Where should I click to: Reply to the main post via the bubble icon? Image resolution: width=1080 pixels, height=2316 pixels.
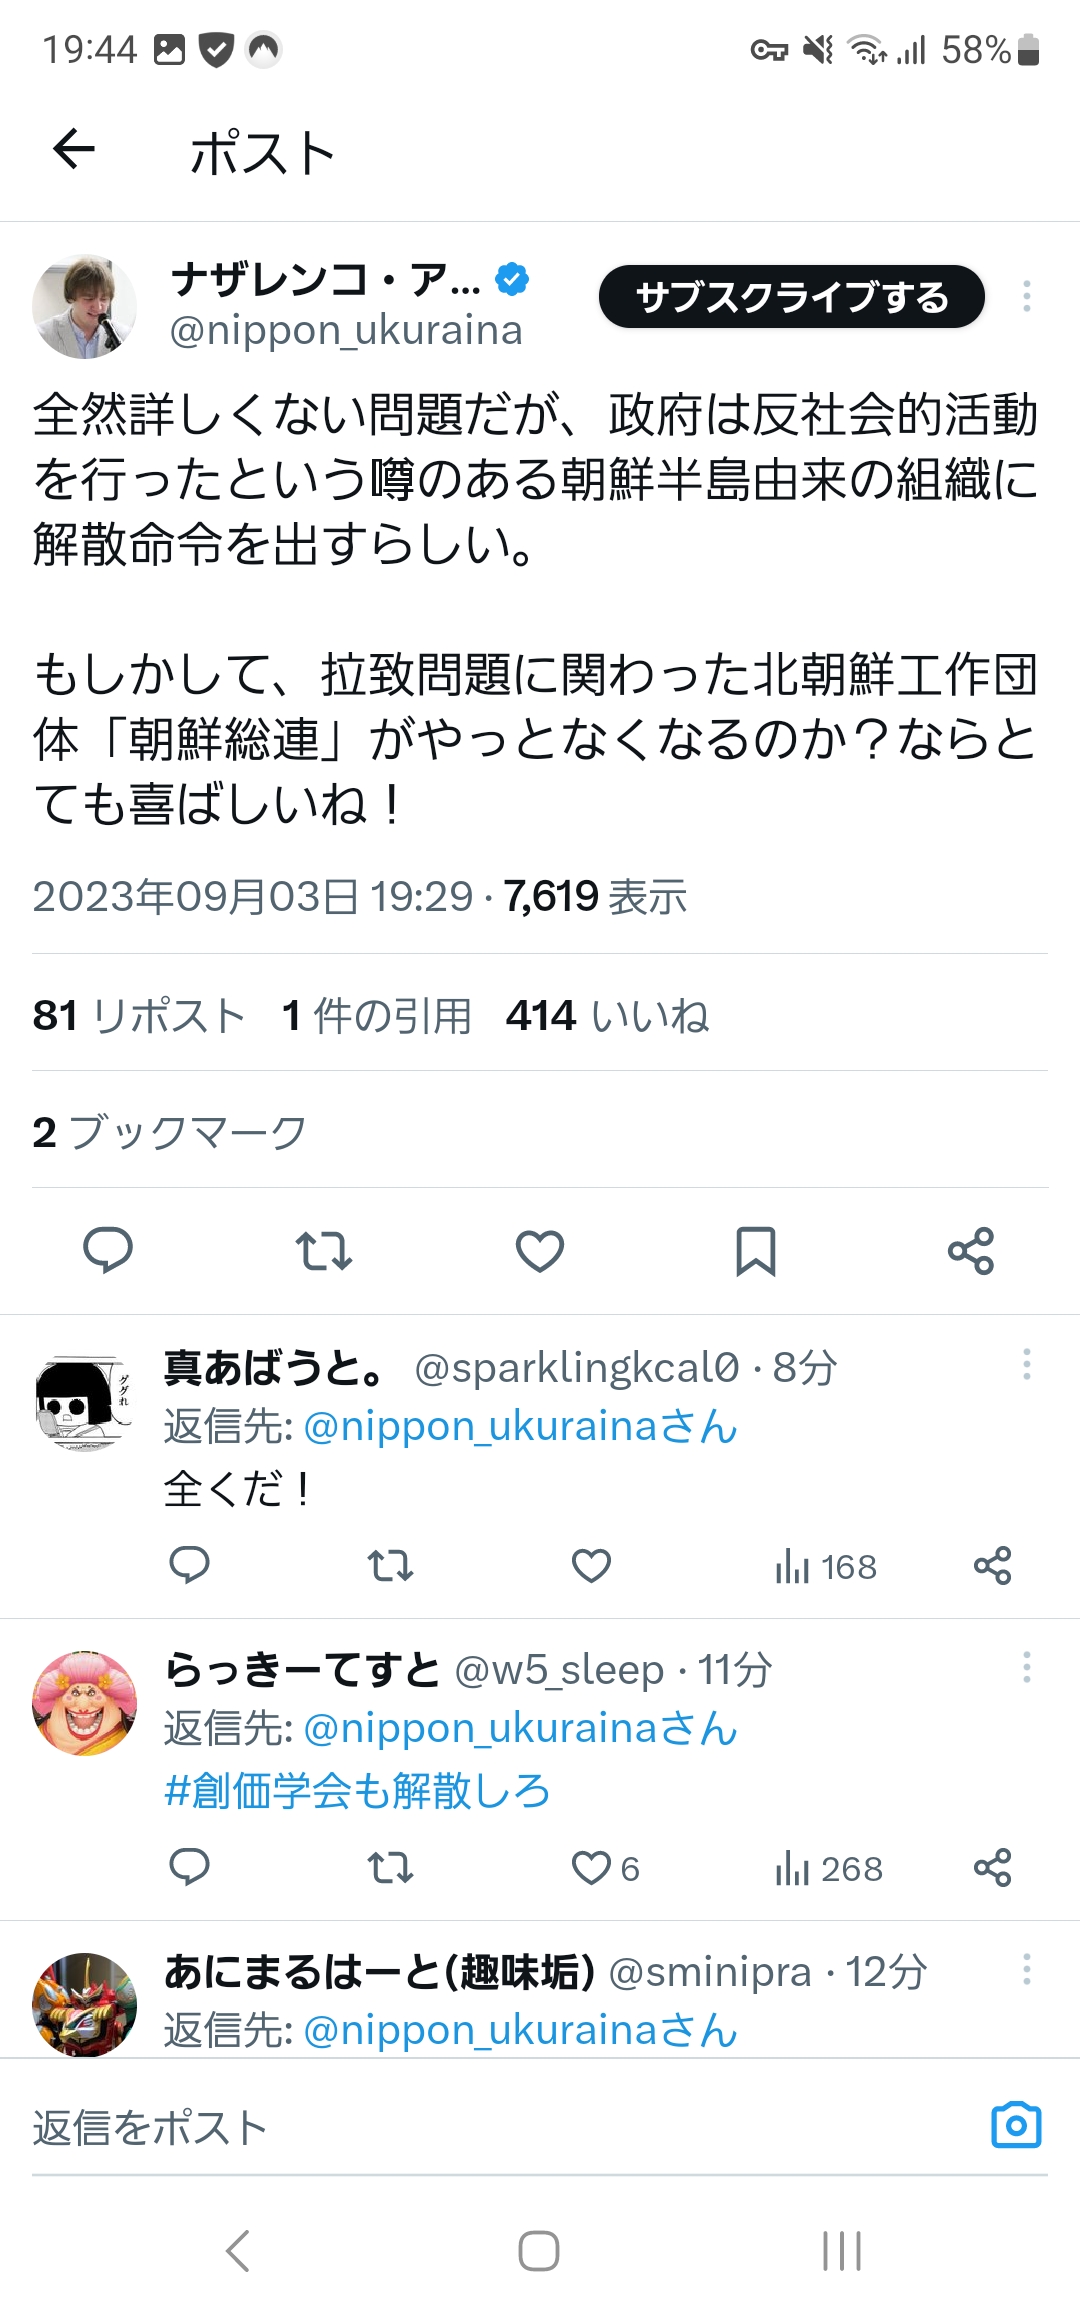pyautogui.click(x=107, y=1250)
